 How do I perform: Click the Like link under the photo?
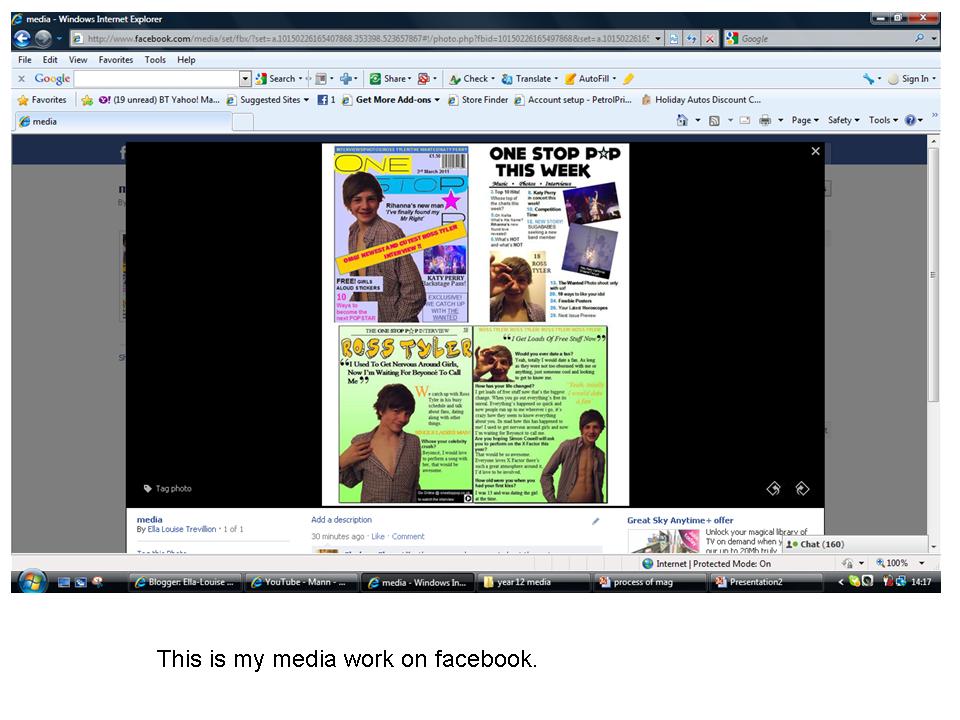click(x=378, y=536)
